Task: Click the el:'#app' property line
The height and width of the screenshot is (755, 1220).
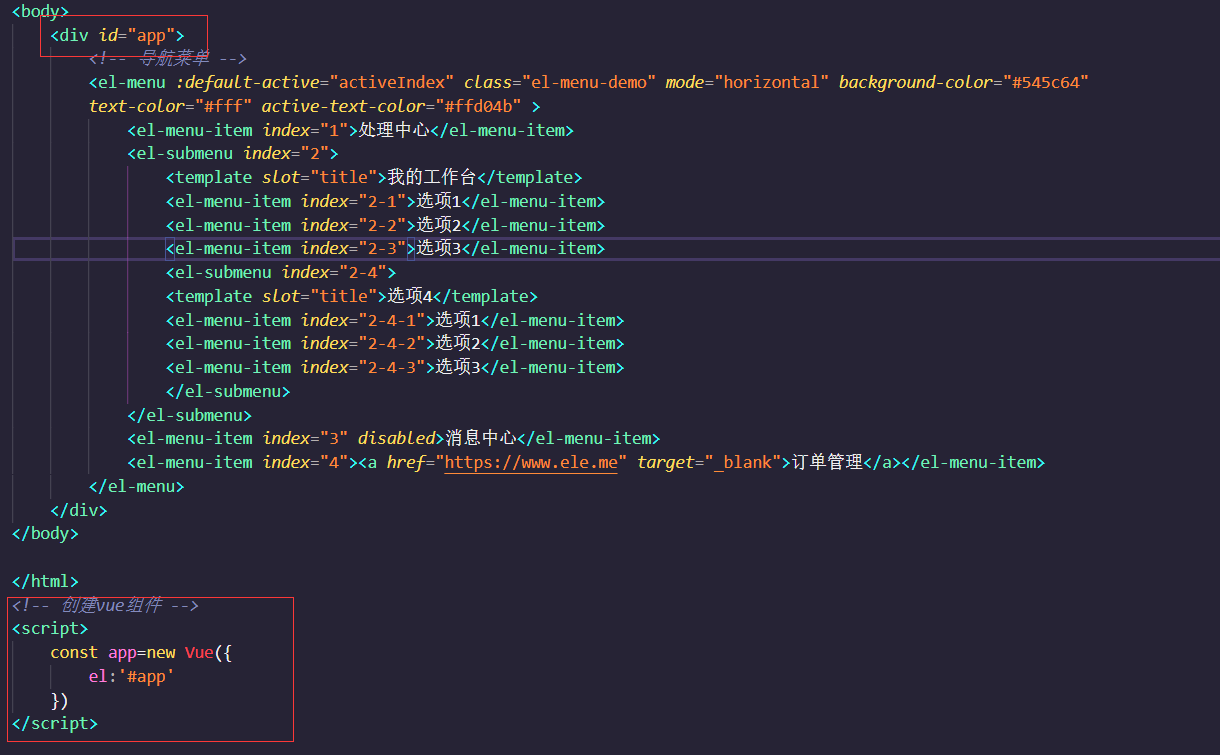Action: [x=132, y=677]
